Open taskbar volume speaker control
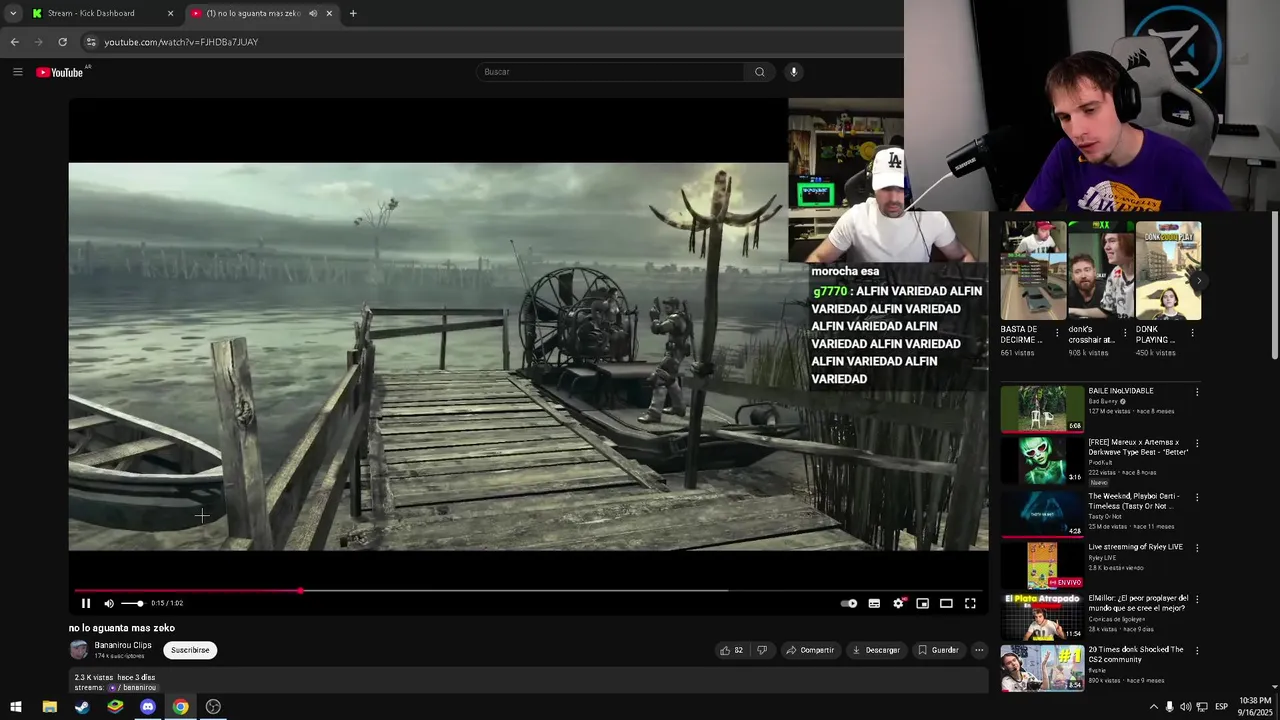This screenshot has width=1280, height=720. click(1185, 707)
